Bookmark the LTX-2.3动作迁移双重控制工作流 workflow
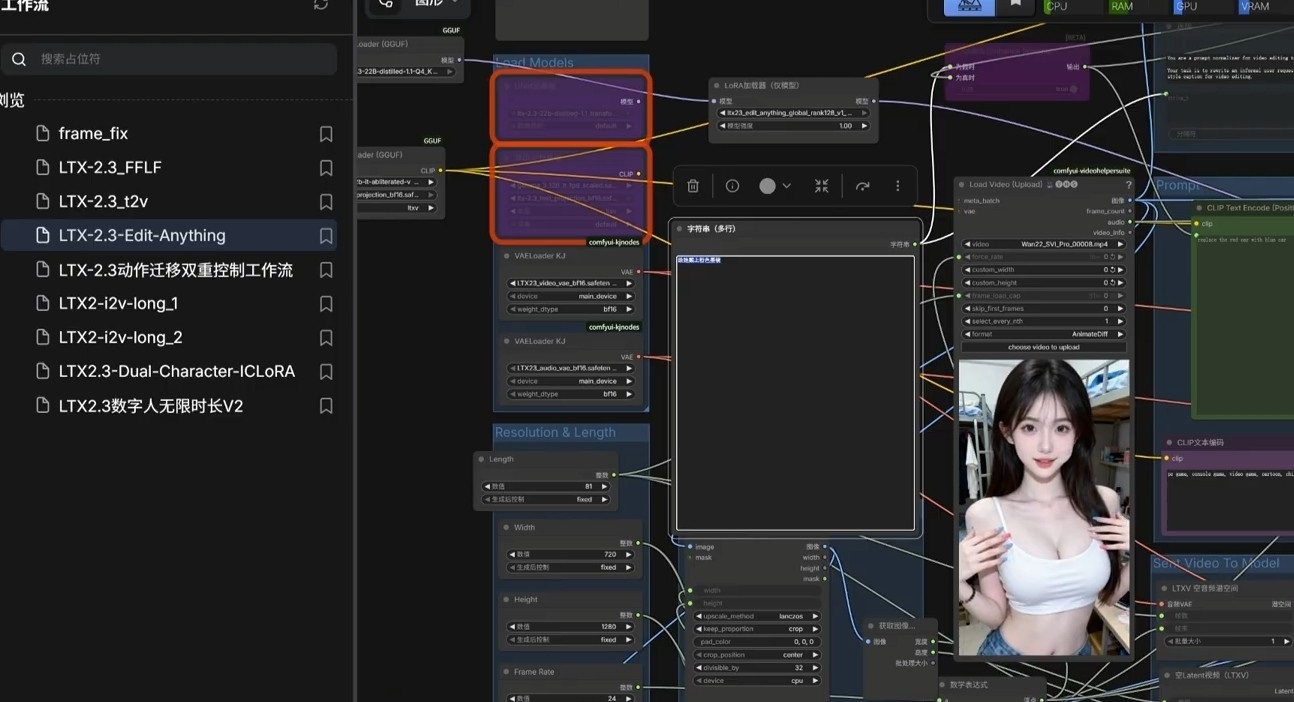 [x=326, y=270]
